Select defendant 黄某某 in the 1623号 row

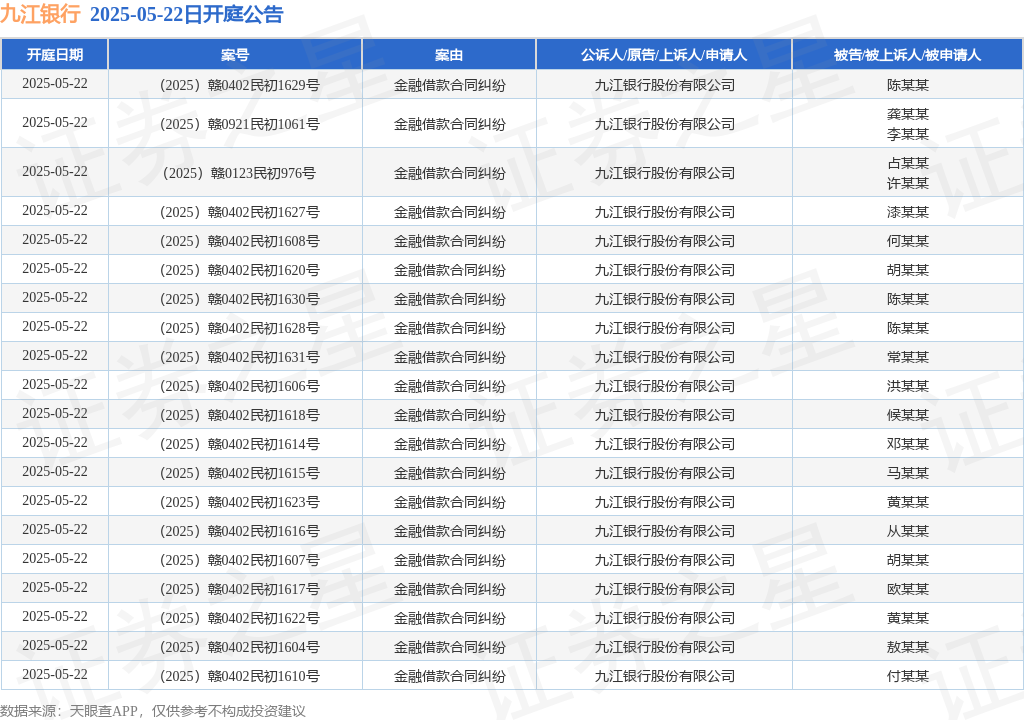point(908,502)
